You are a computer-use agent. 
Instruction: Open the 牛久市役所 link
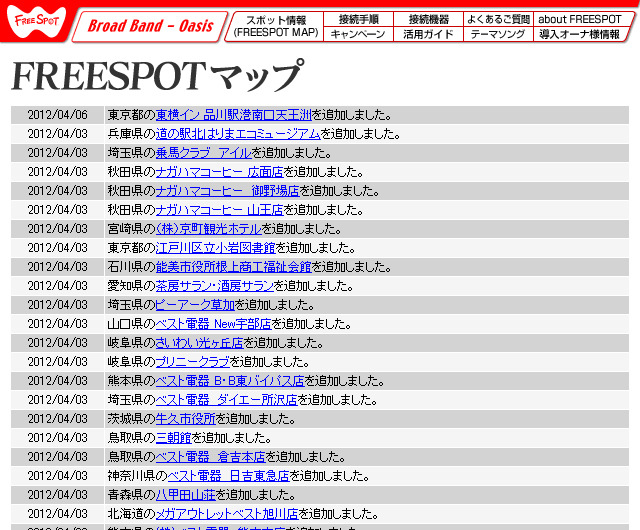[x=186, y=419]
